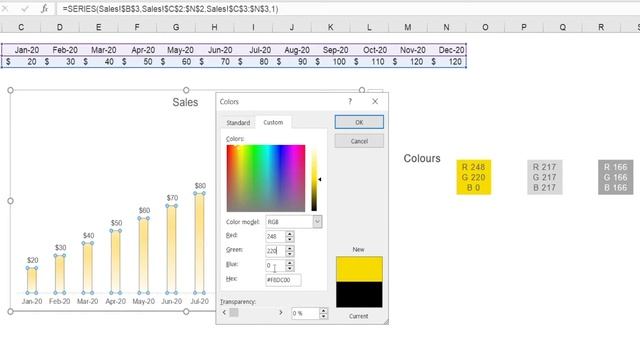Click the formula bar cancel X icon
The height and width of the screenshot is (360, 640).
pyautogui.click(x=5, y=8)
